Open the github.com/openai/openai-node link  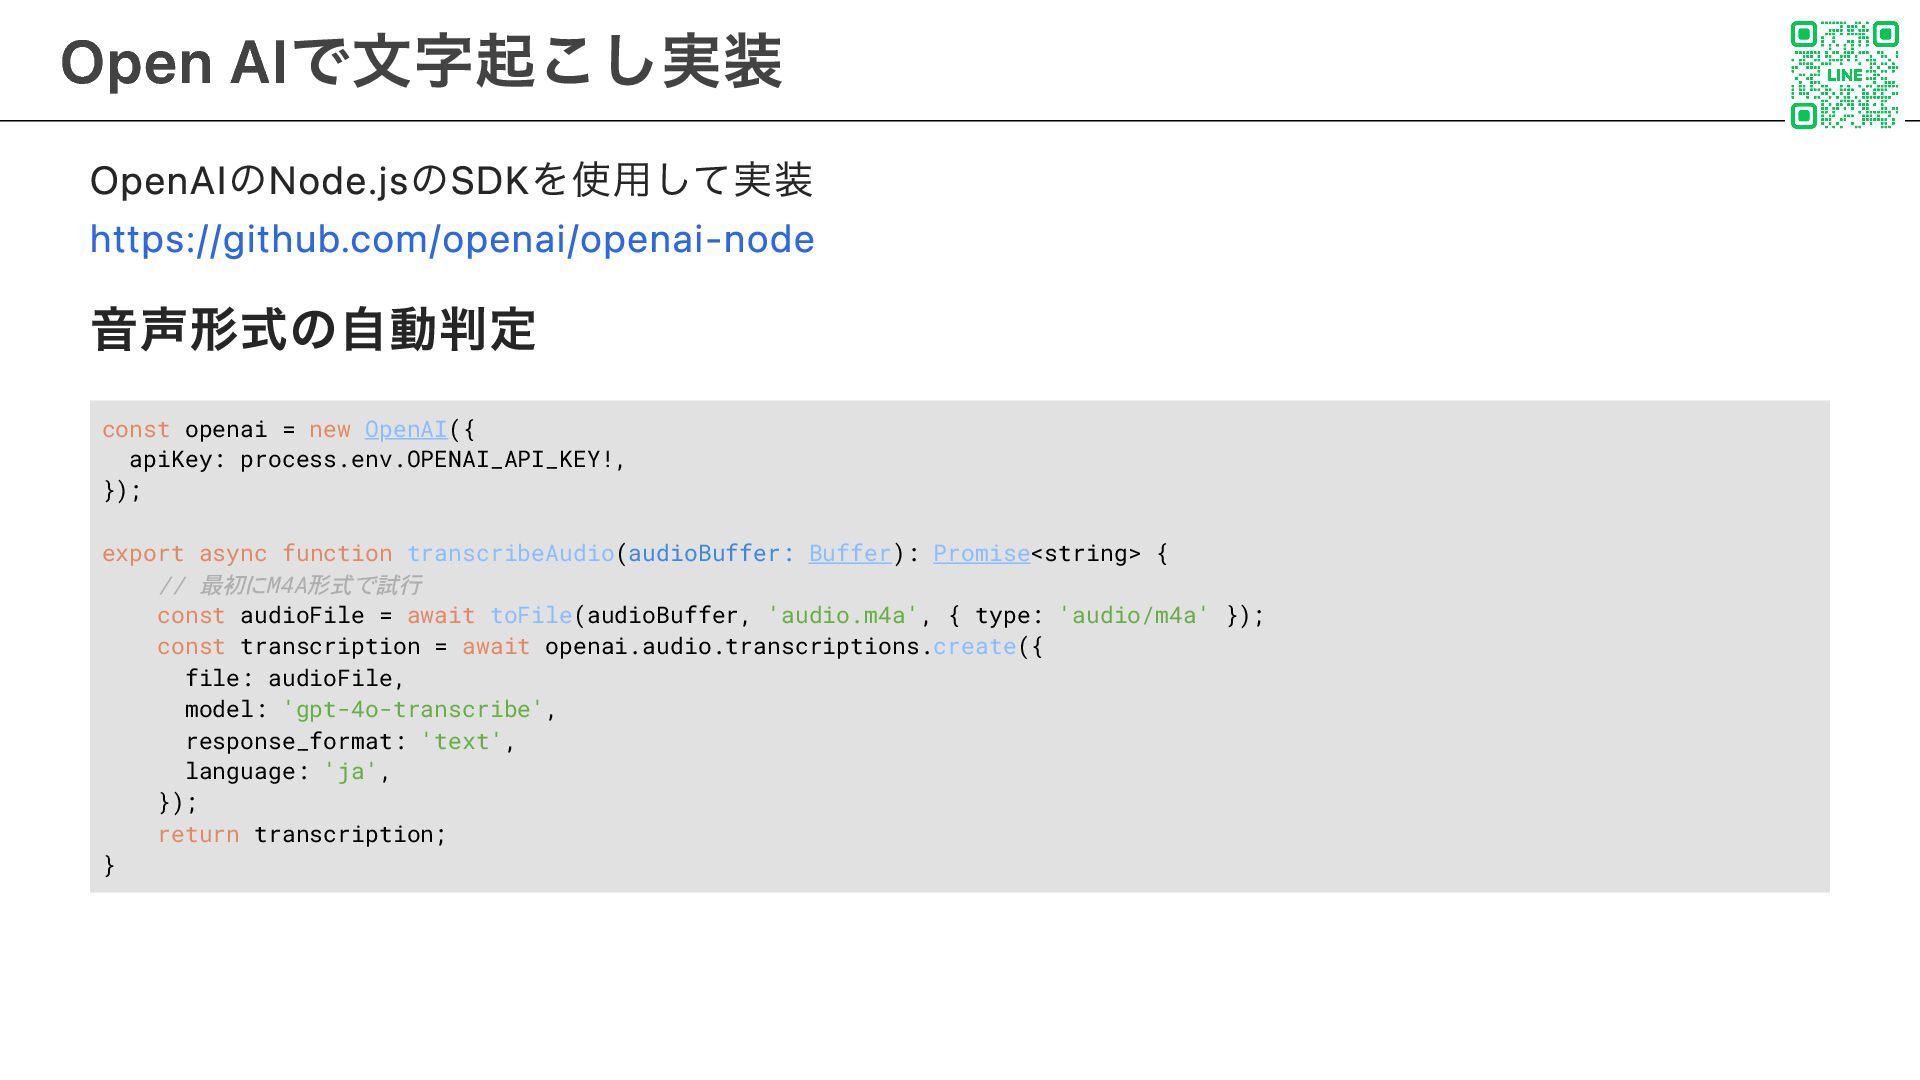452,240
